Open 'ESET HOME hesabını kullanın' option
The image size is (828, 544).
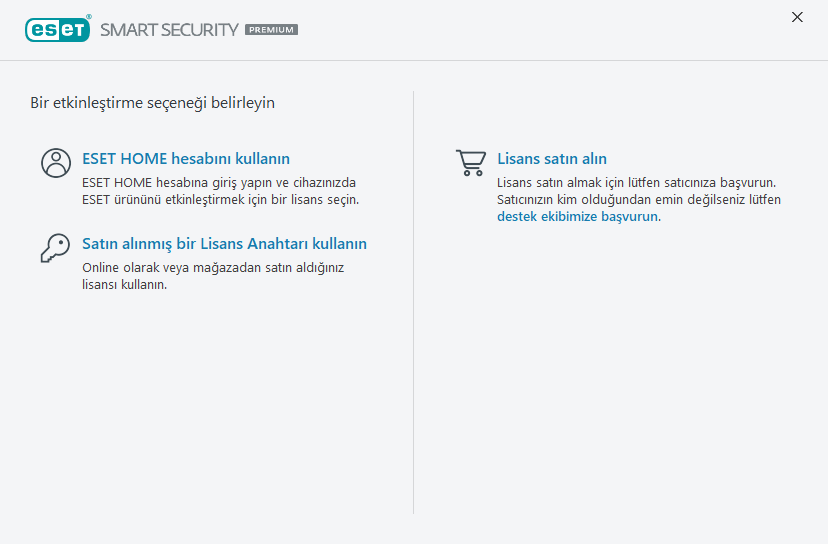pyautogui.click(x=186, y=159)
